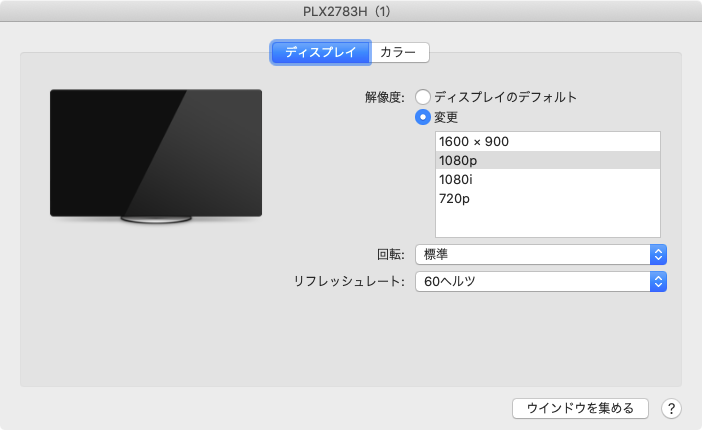Select the 変更 radio button
This screenshot has width=702, height=430.
[x=423, y=117]
